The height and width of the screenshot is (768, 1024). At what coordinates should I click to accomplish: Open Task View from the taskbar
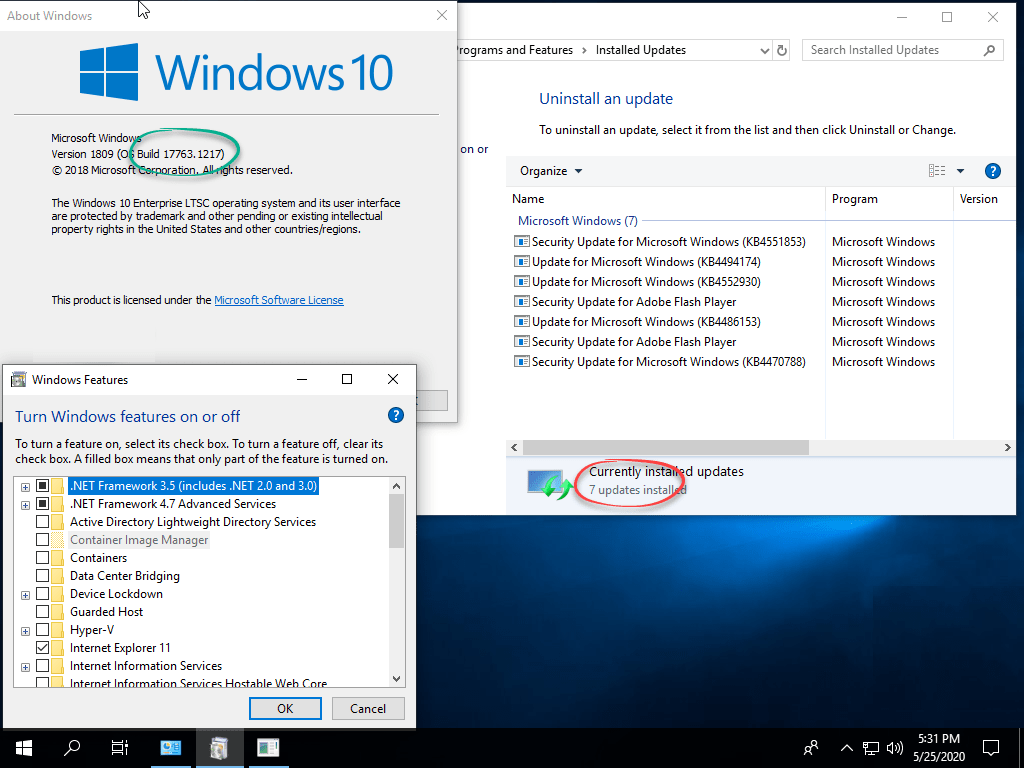(x=120, y=747)
